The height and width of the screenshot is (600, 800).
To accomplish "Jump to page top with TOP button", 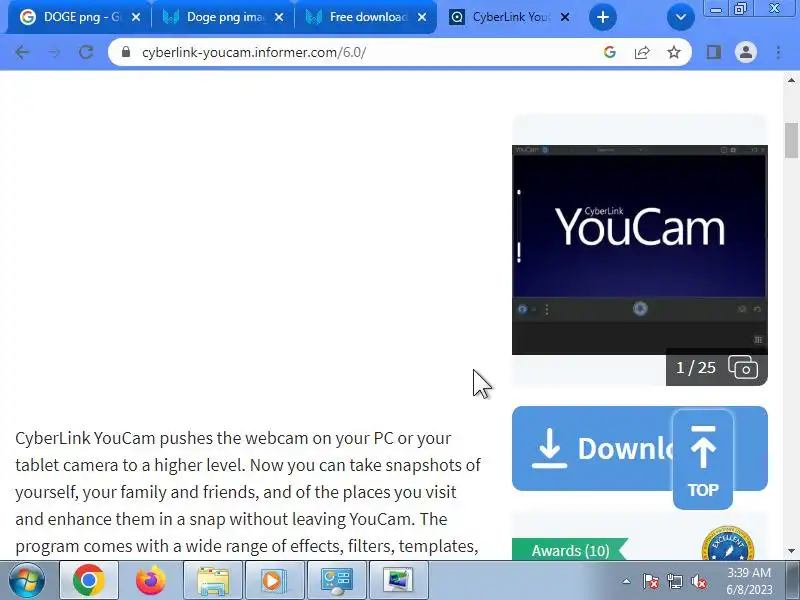I will [x=703, y=459].
